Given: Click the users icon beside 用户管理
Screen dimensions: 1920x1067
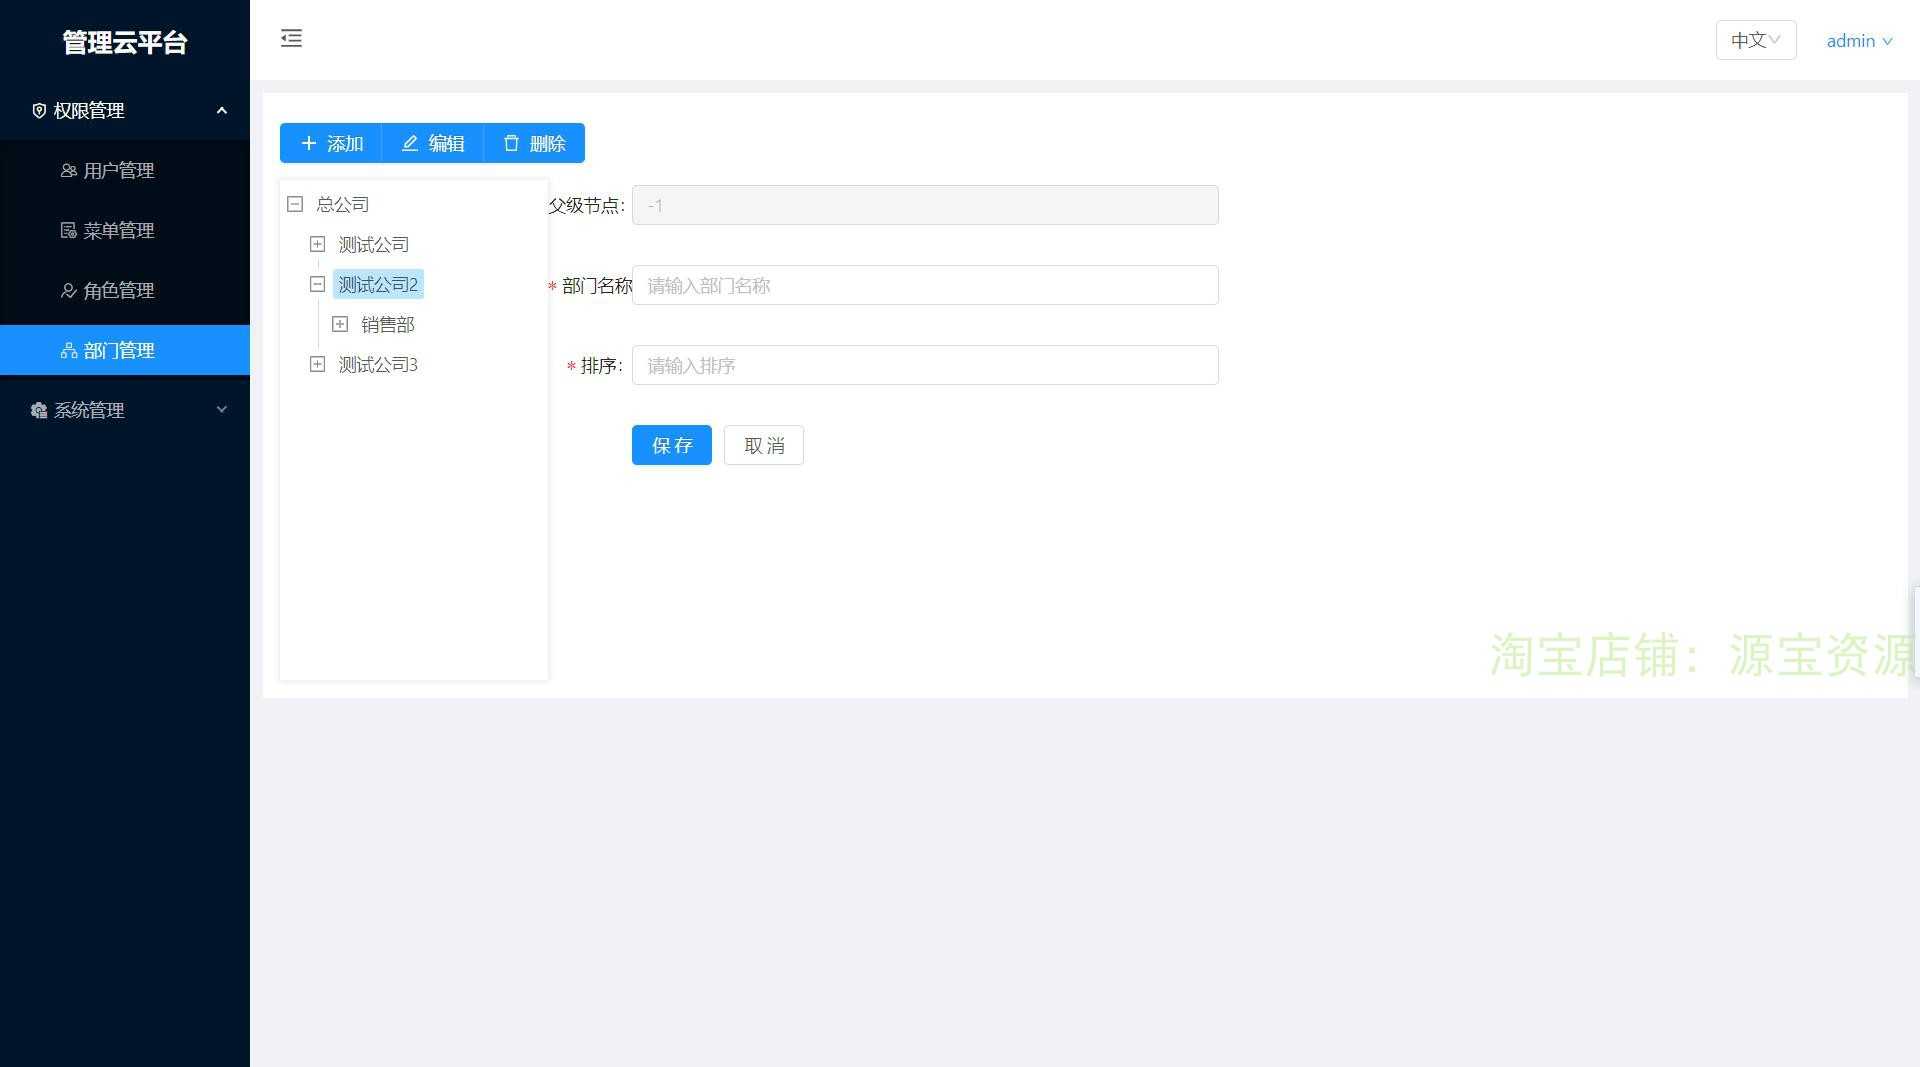Looking at the screenshot, I should [x=69, y=171].
